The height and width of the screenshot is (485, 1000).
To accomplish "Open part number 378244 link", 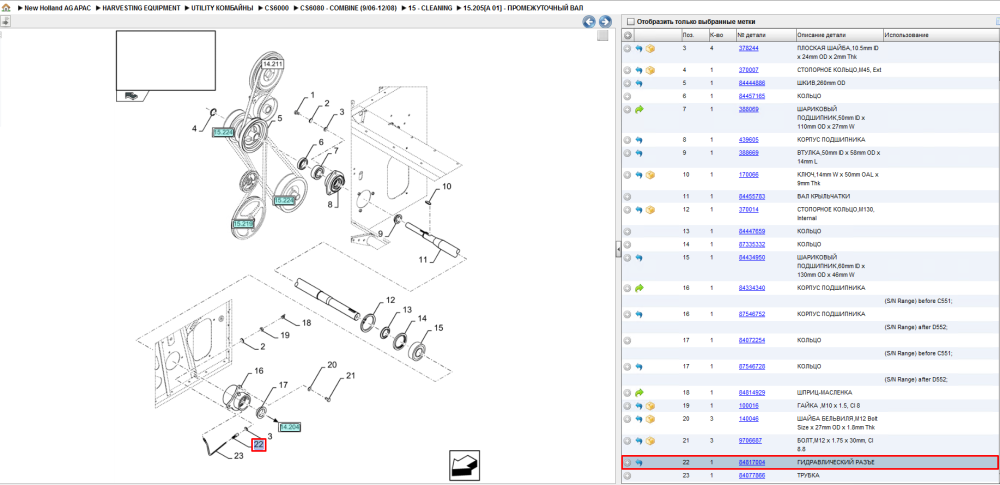I will (x=748, y=48).
